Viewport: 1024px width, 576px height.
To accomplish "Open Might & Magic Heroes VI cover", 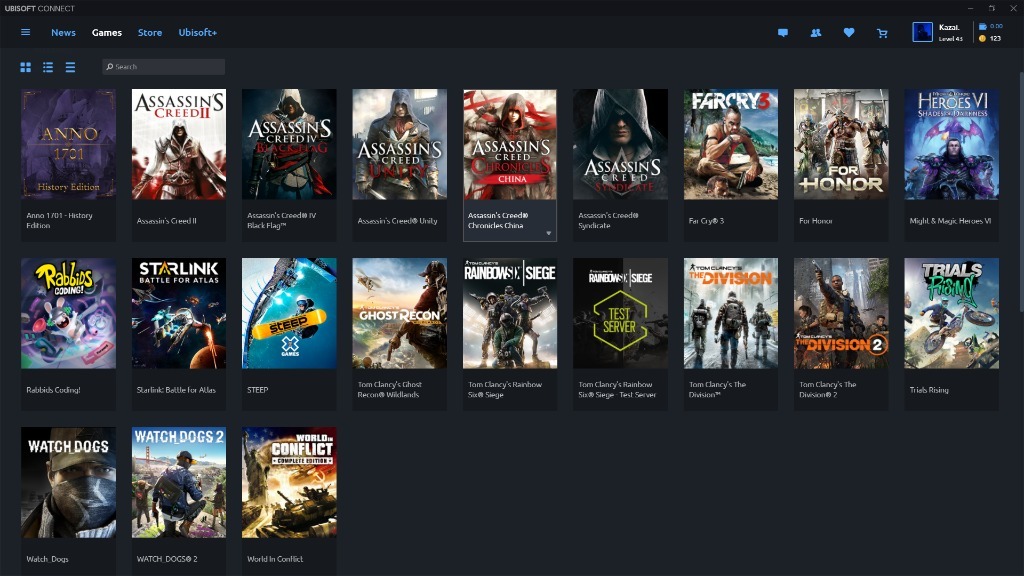I will click(952, 144).
